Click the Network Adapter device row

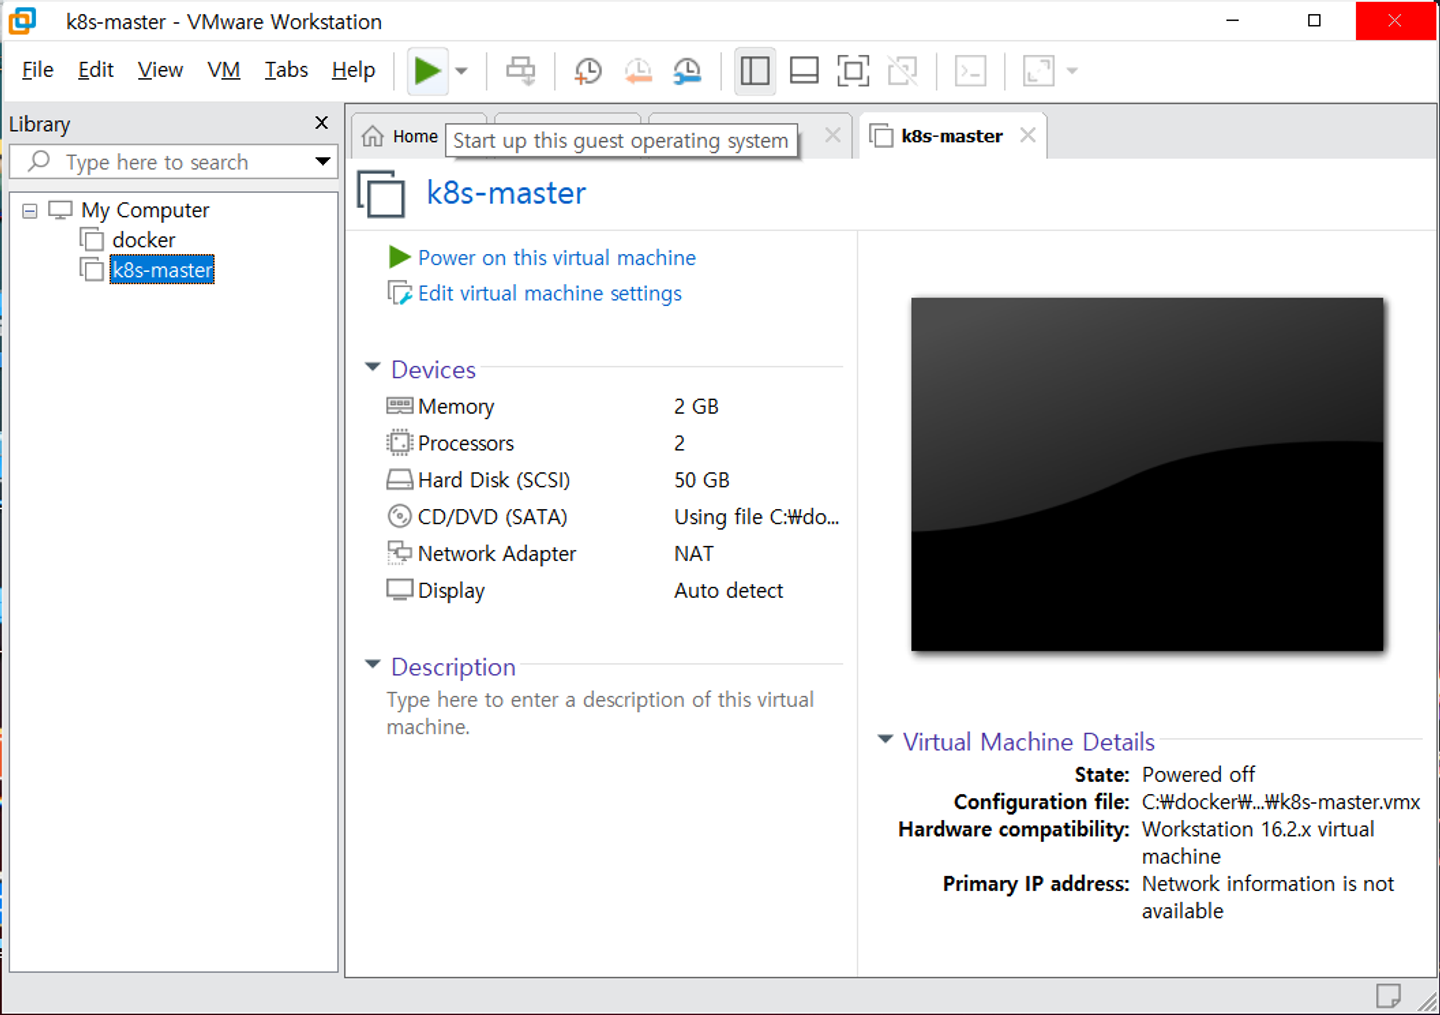612,554
